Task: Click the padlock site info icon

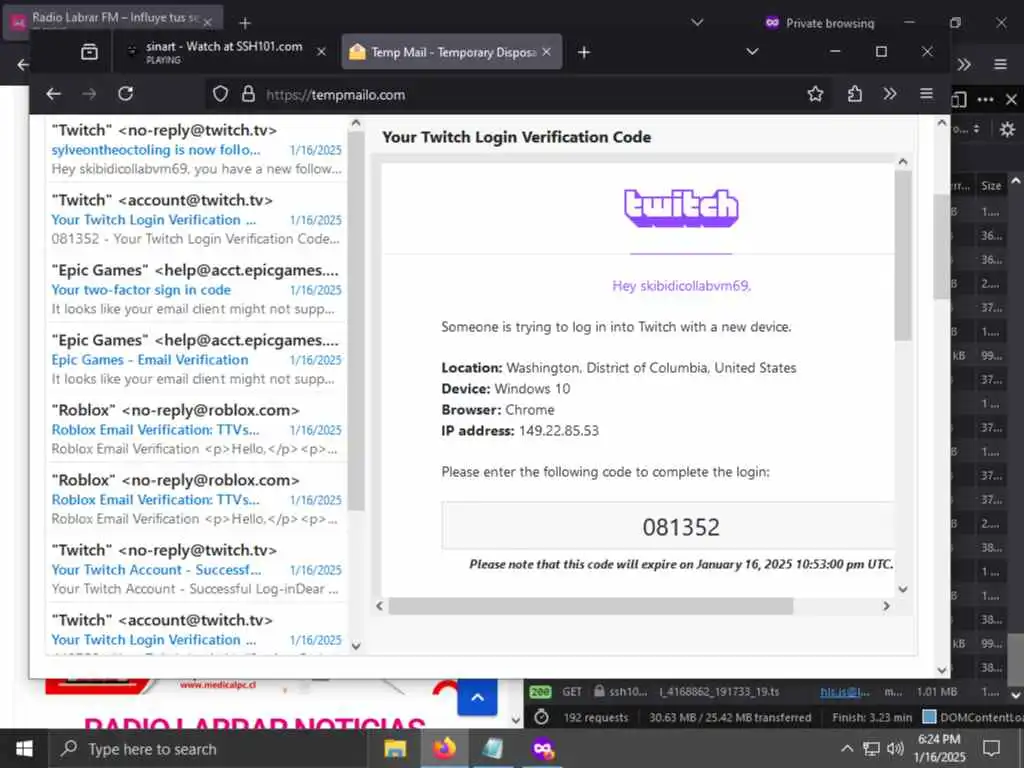Action: 248,94
